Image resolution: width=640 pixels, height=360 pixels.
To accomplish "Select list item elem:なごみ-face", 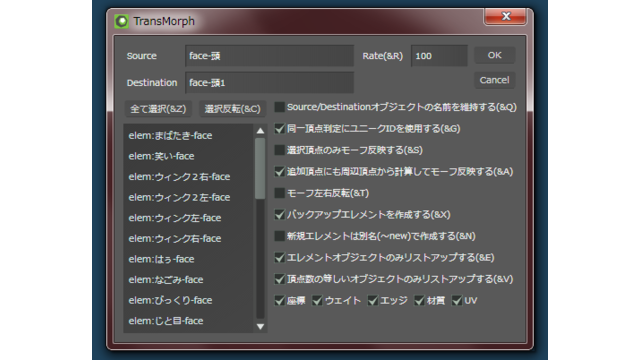I will pyautogui.click(x=189, y=280).
